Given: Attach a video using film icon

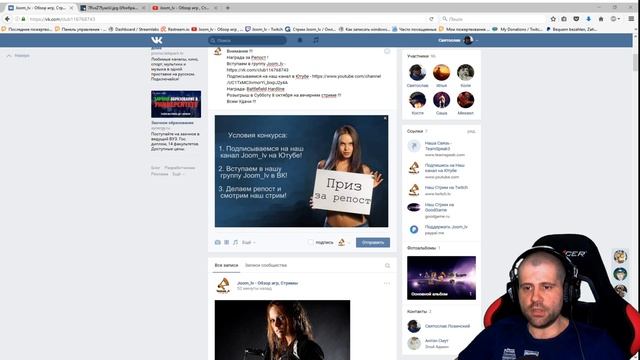Looking at the screenshot, I should coord(227,242).
